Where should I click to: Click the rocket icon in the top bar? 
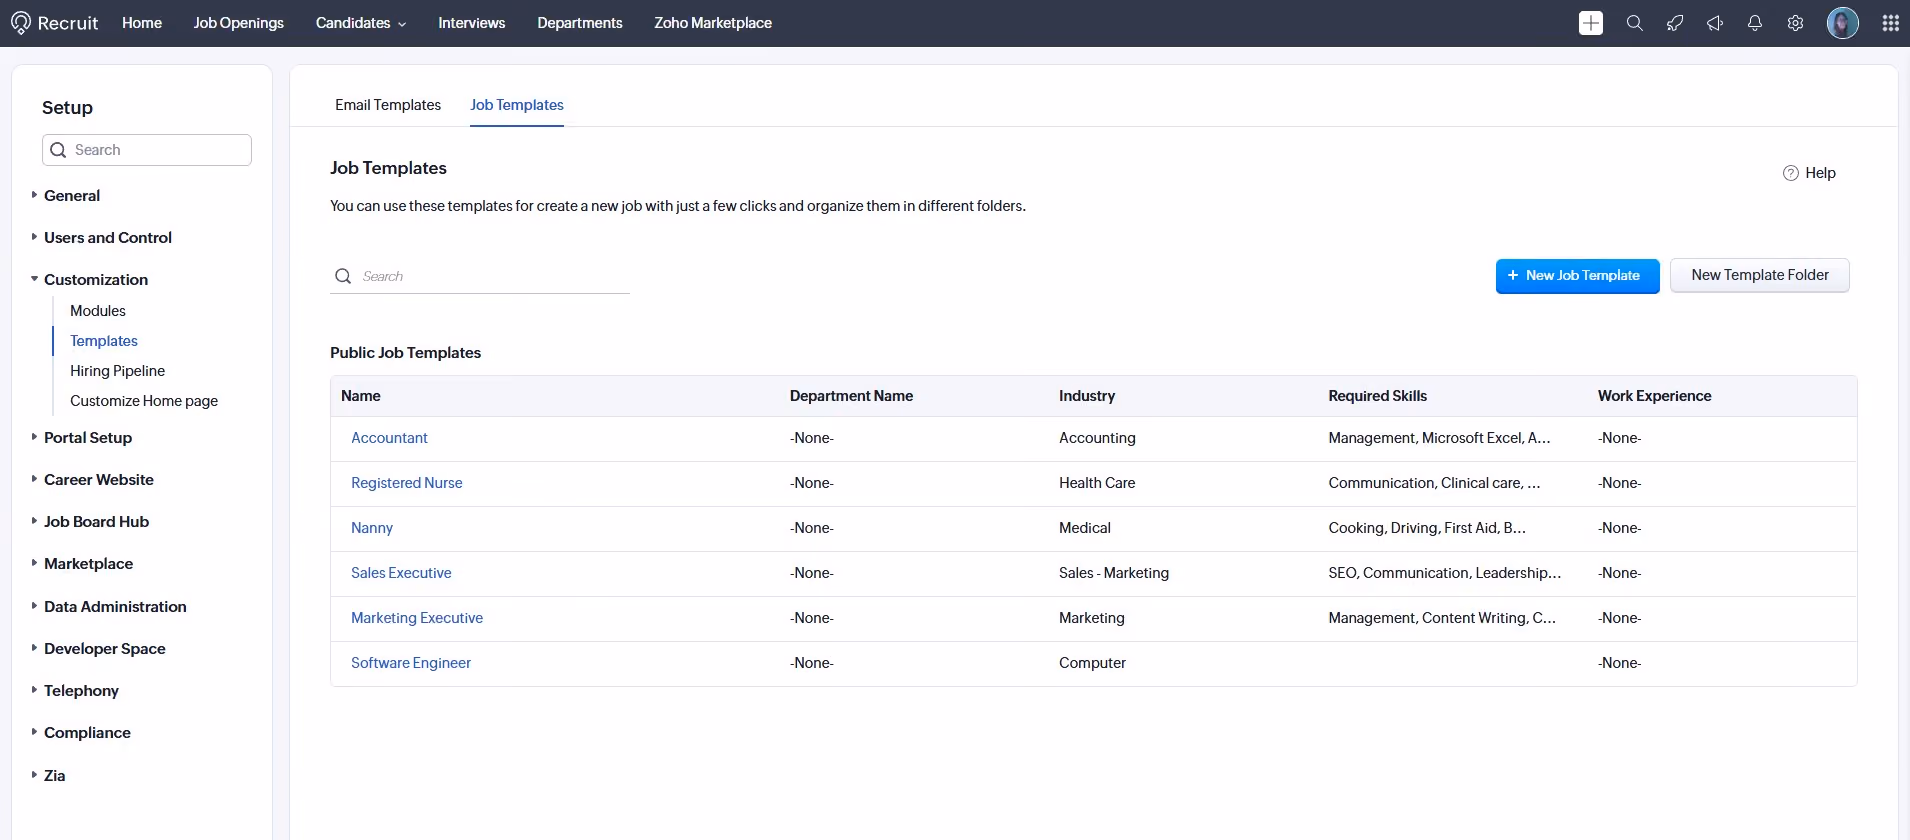click(x=1675, y=23)
